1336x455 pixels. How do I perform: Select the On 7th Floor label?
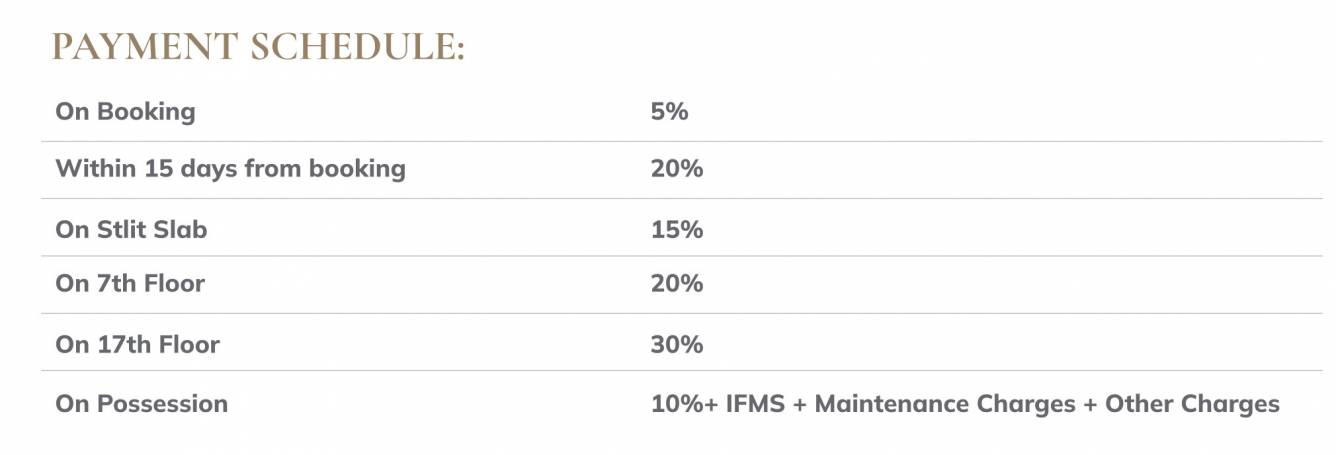point(130,284)
